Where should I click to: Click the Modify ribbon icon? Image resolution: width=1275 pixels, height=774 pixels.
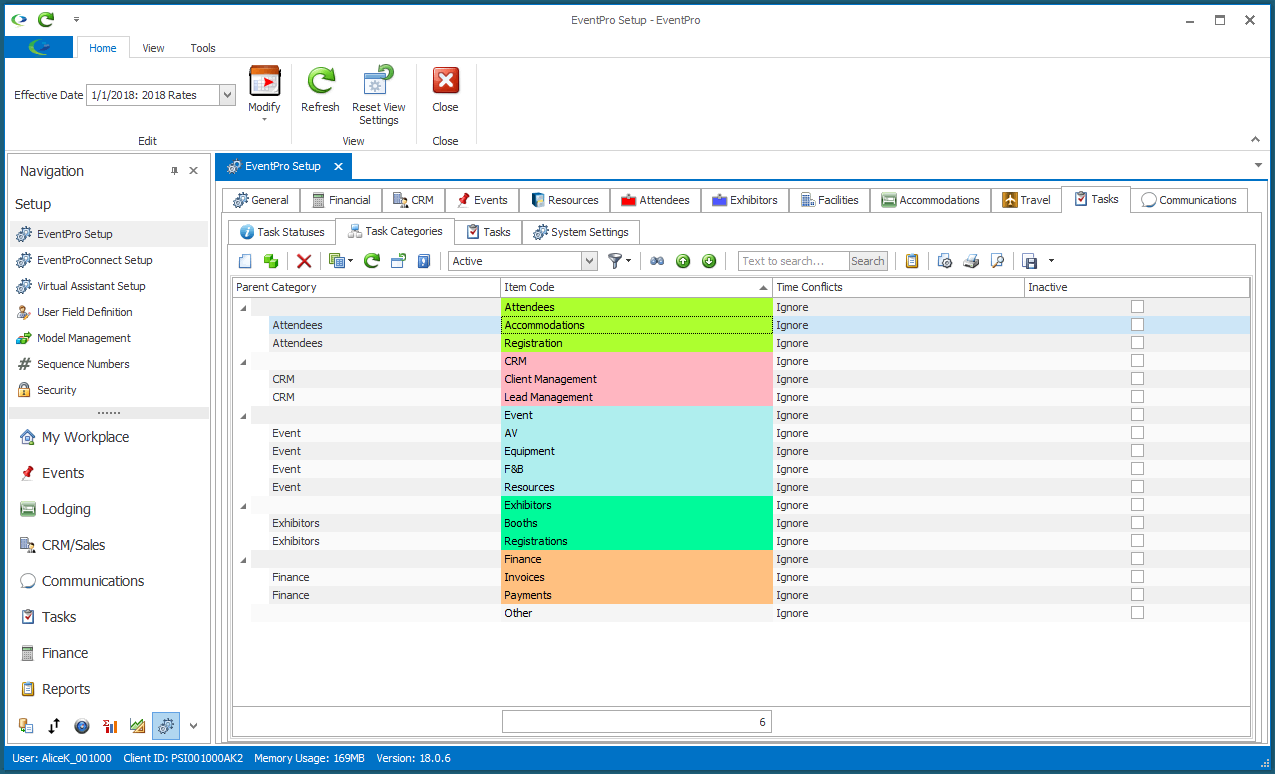264,82
